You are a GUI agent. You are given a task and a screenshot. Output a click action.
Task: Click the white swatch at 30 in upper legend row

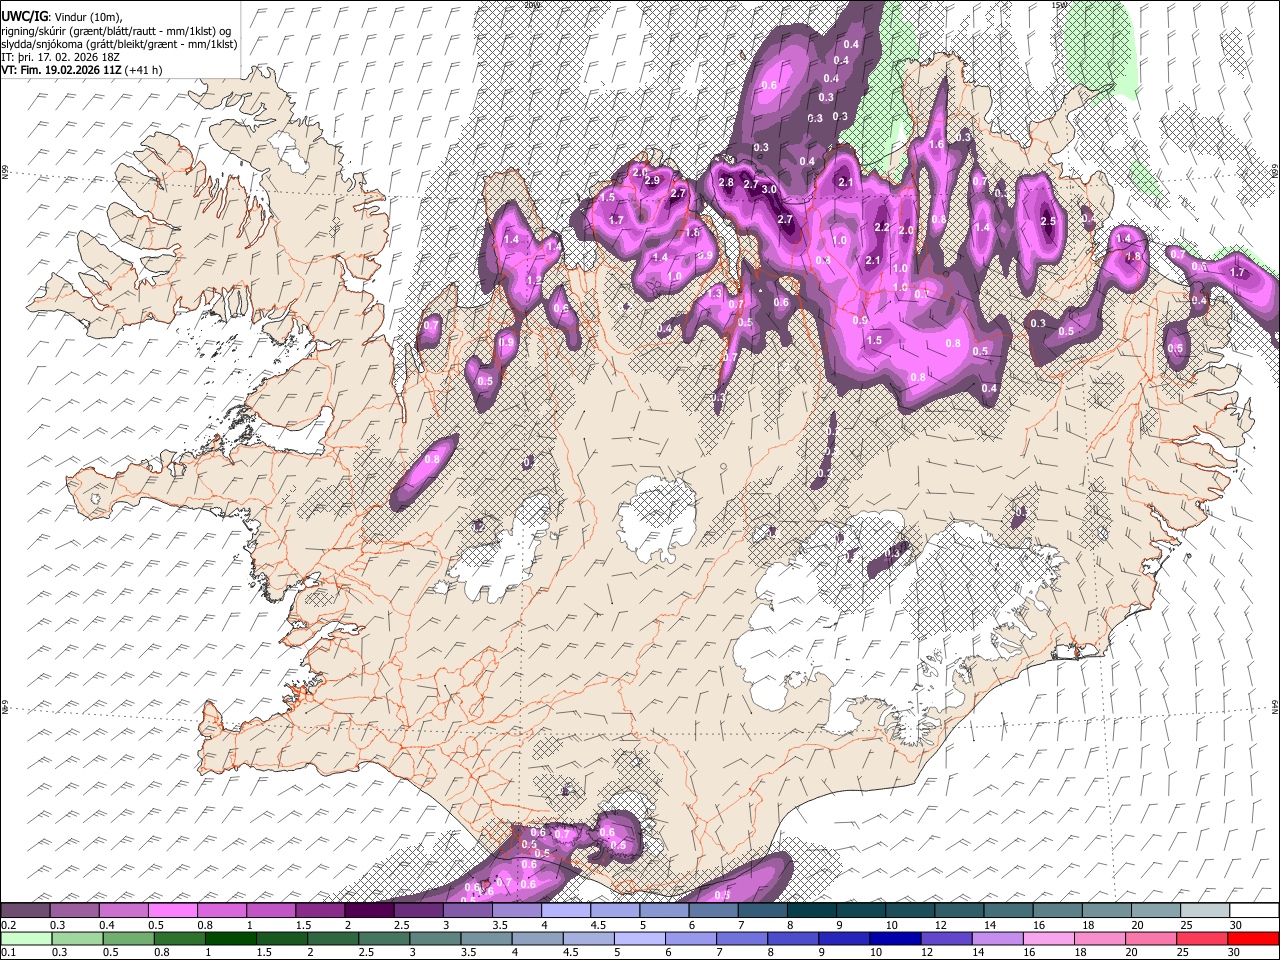pyautogui.click(x=1253, y=910)
